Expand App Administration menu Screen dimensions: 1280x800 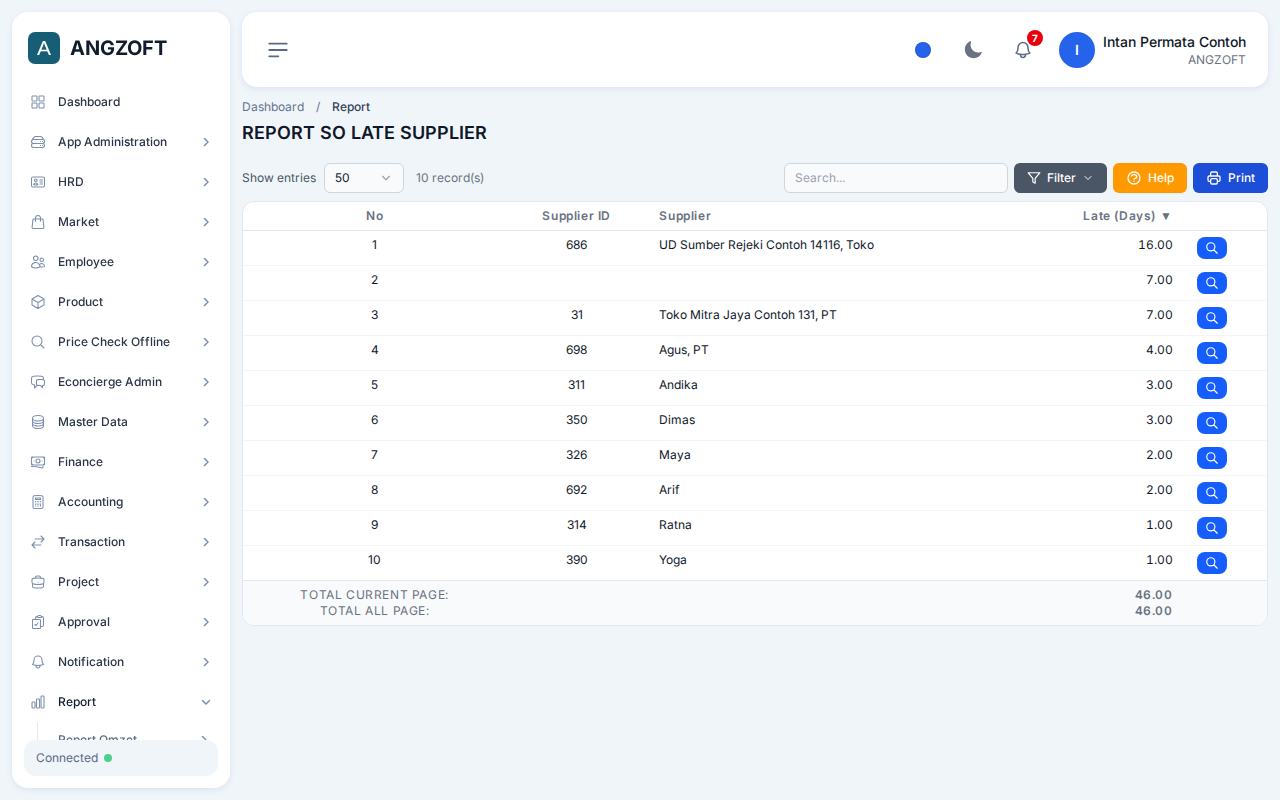click(121, 142)
